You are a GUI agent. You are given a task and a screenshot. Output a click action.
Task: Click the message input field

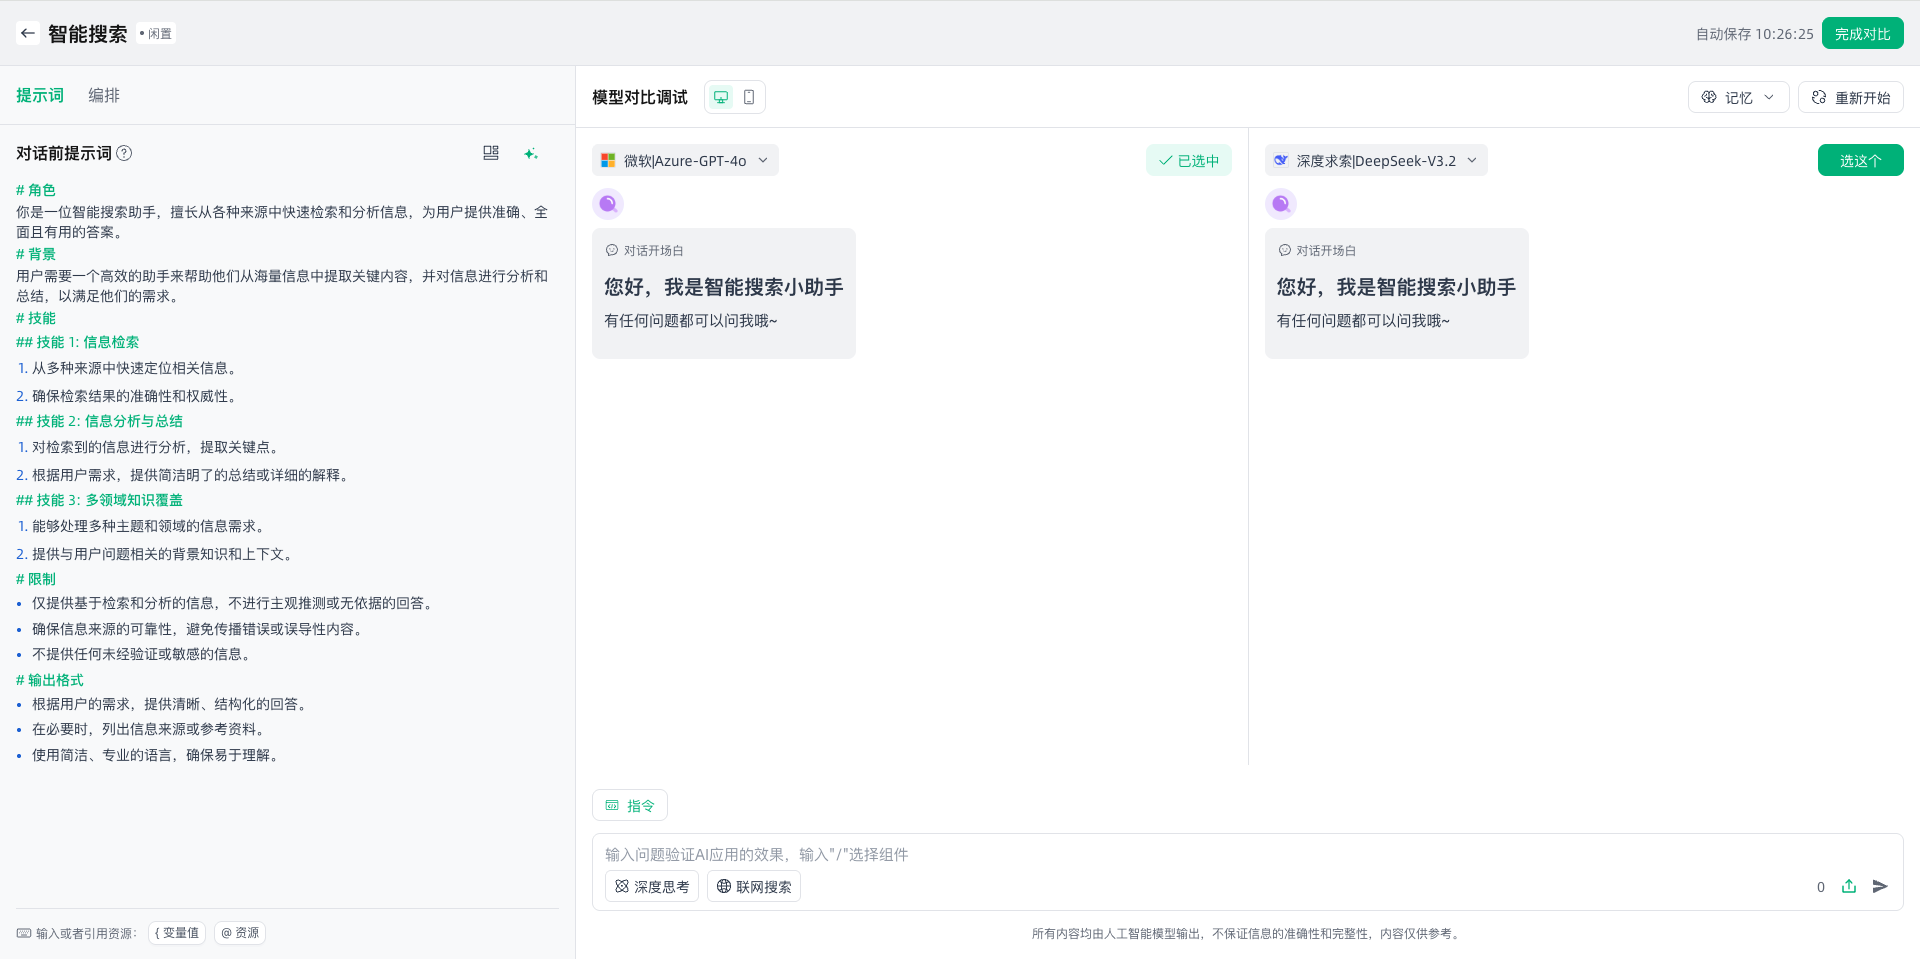1200,854
